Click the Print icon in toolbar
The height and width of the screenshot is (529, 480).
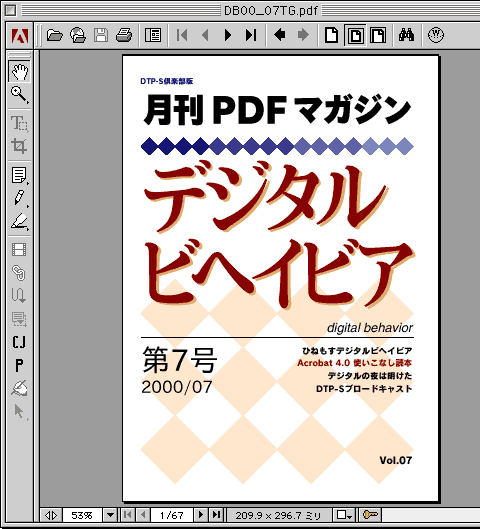tap(124, 35)
